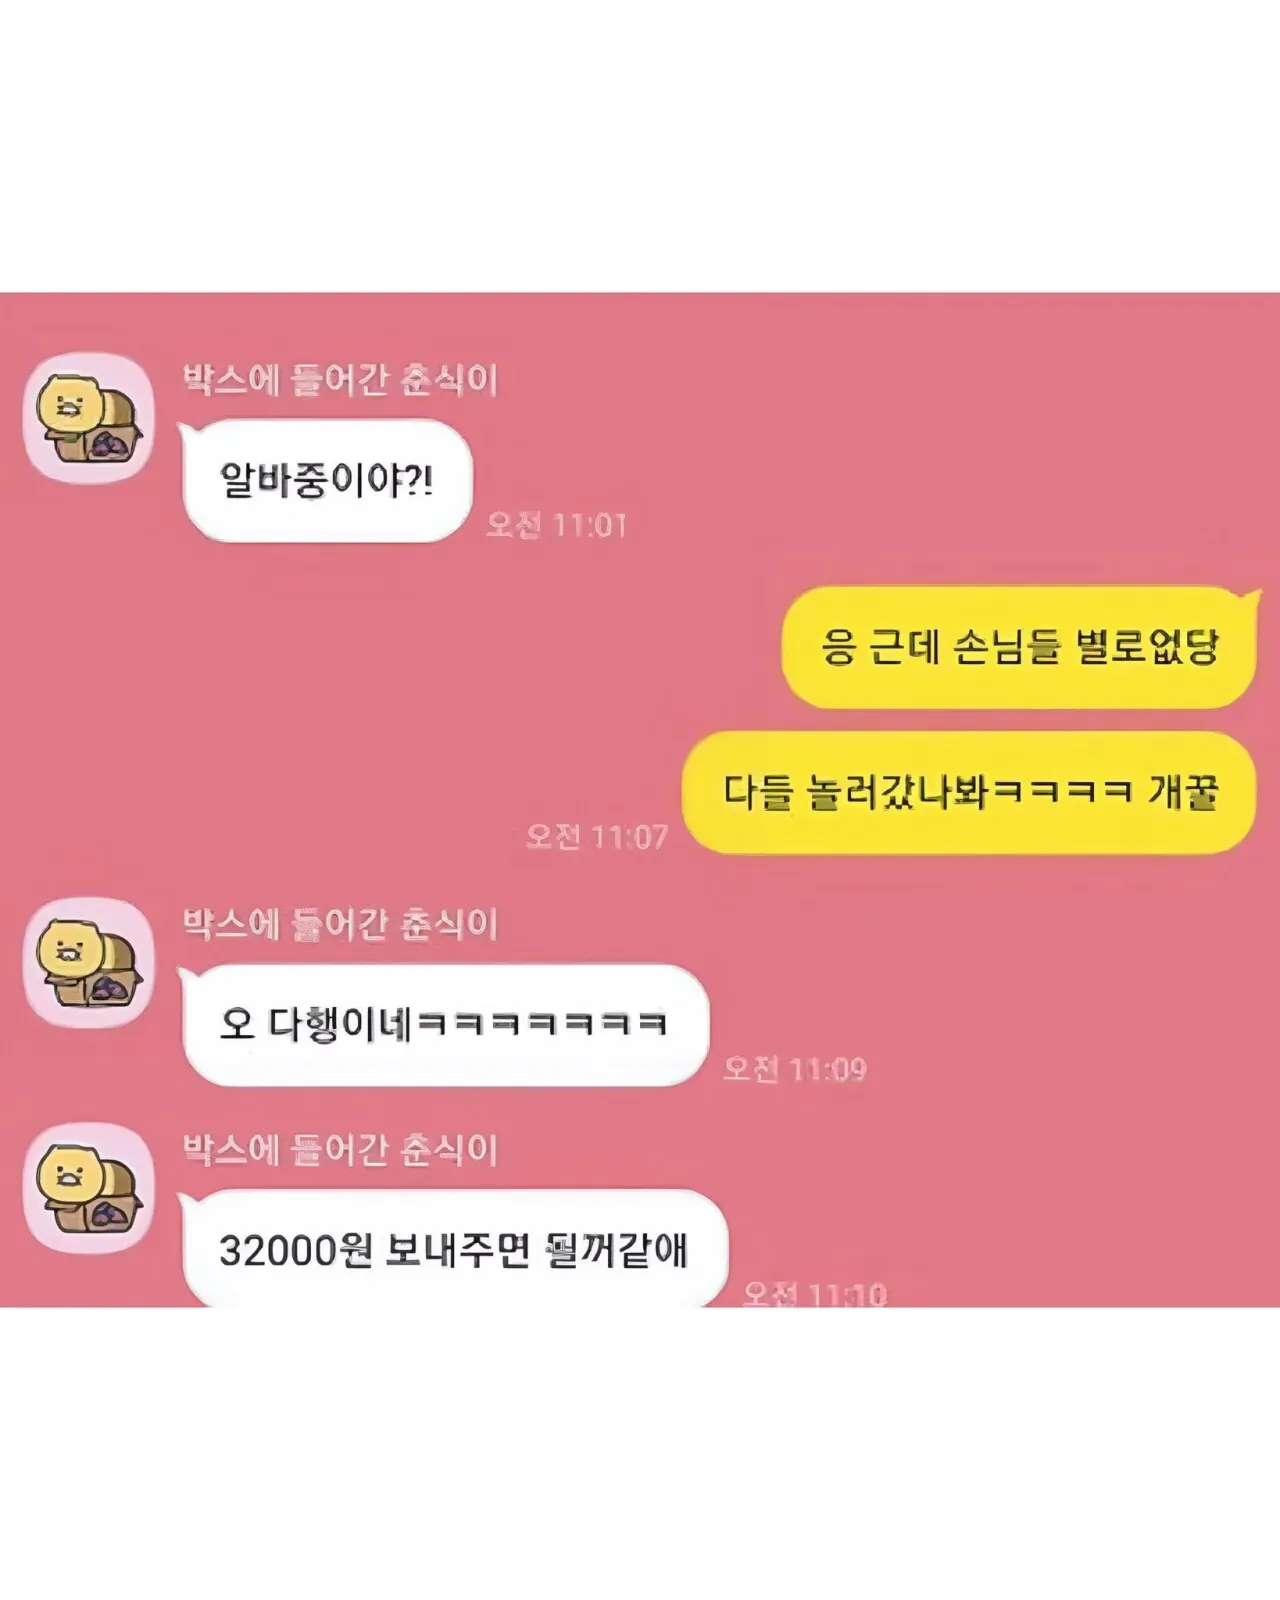This screenshot has height=1600, width=1280.
Task: Click the 오전 11:09 timestamp
Action: click(x=795, y=1069)
